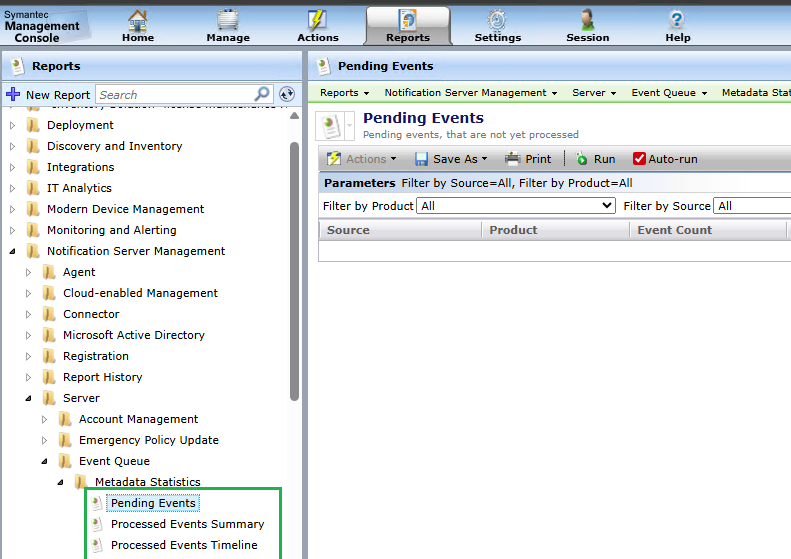Click the report document icon beside Pending Events title
This screenshot has width=791, height=559.
tap(331, 126)
